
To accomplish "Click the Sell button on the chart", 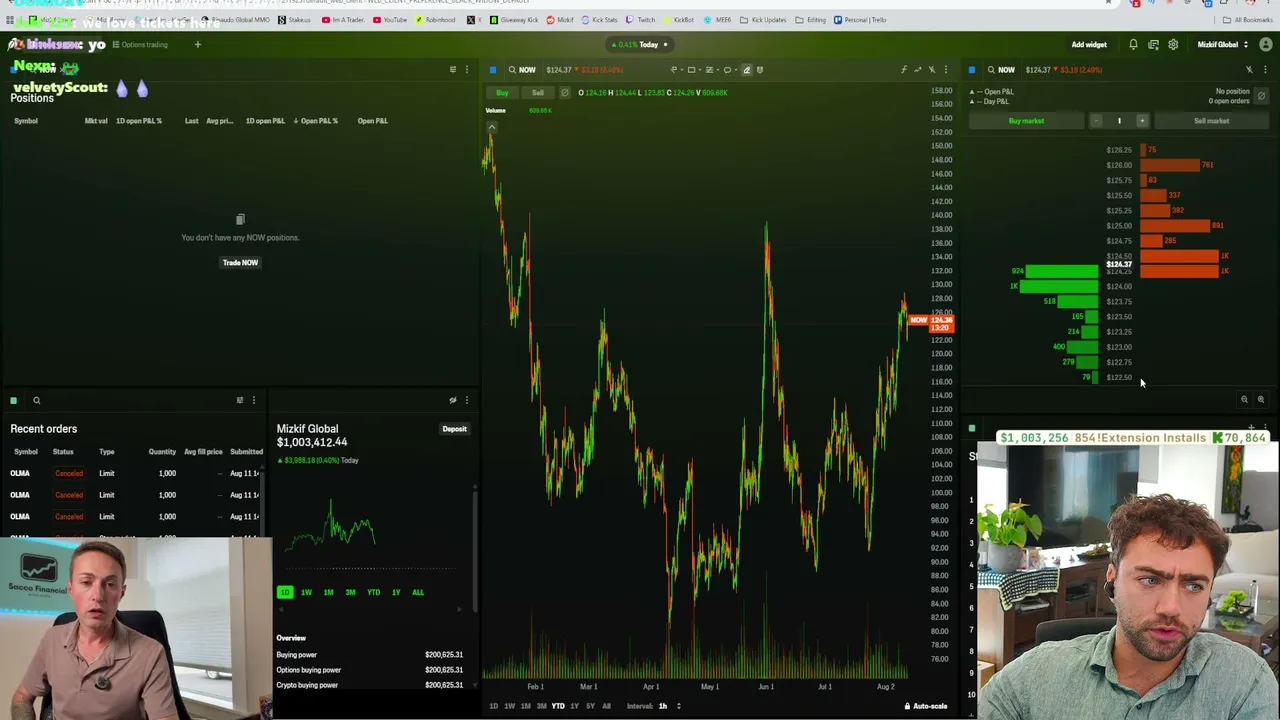I will (538, 93).
